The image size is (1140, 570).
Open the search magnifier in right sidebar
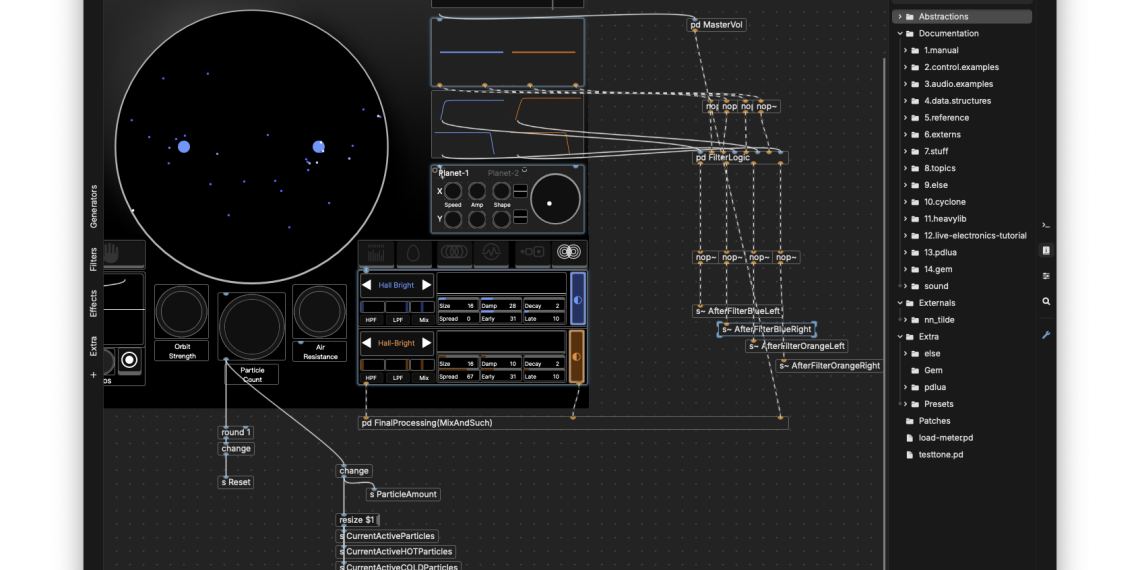[x=1046, y=301]
